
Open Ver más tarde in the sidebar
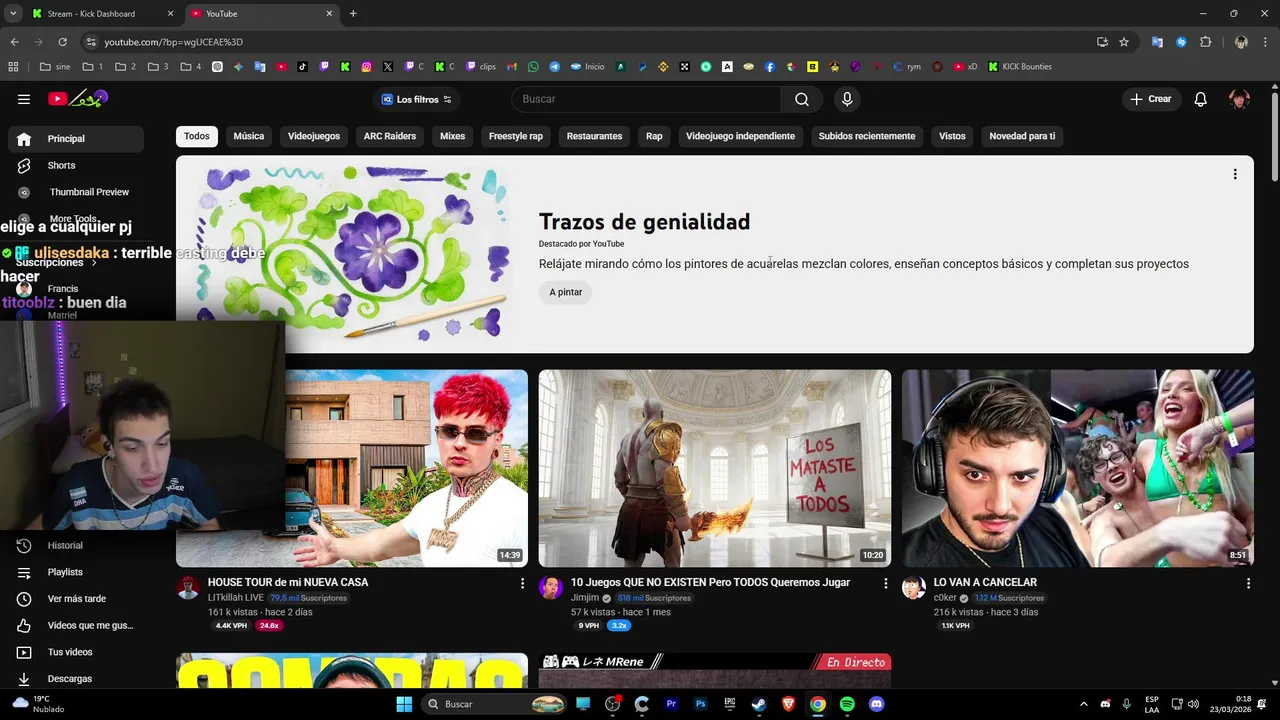76,599
